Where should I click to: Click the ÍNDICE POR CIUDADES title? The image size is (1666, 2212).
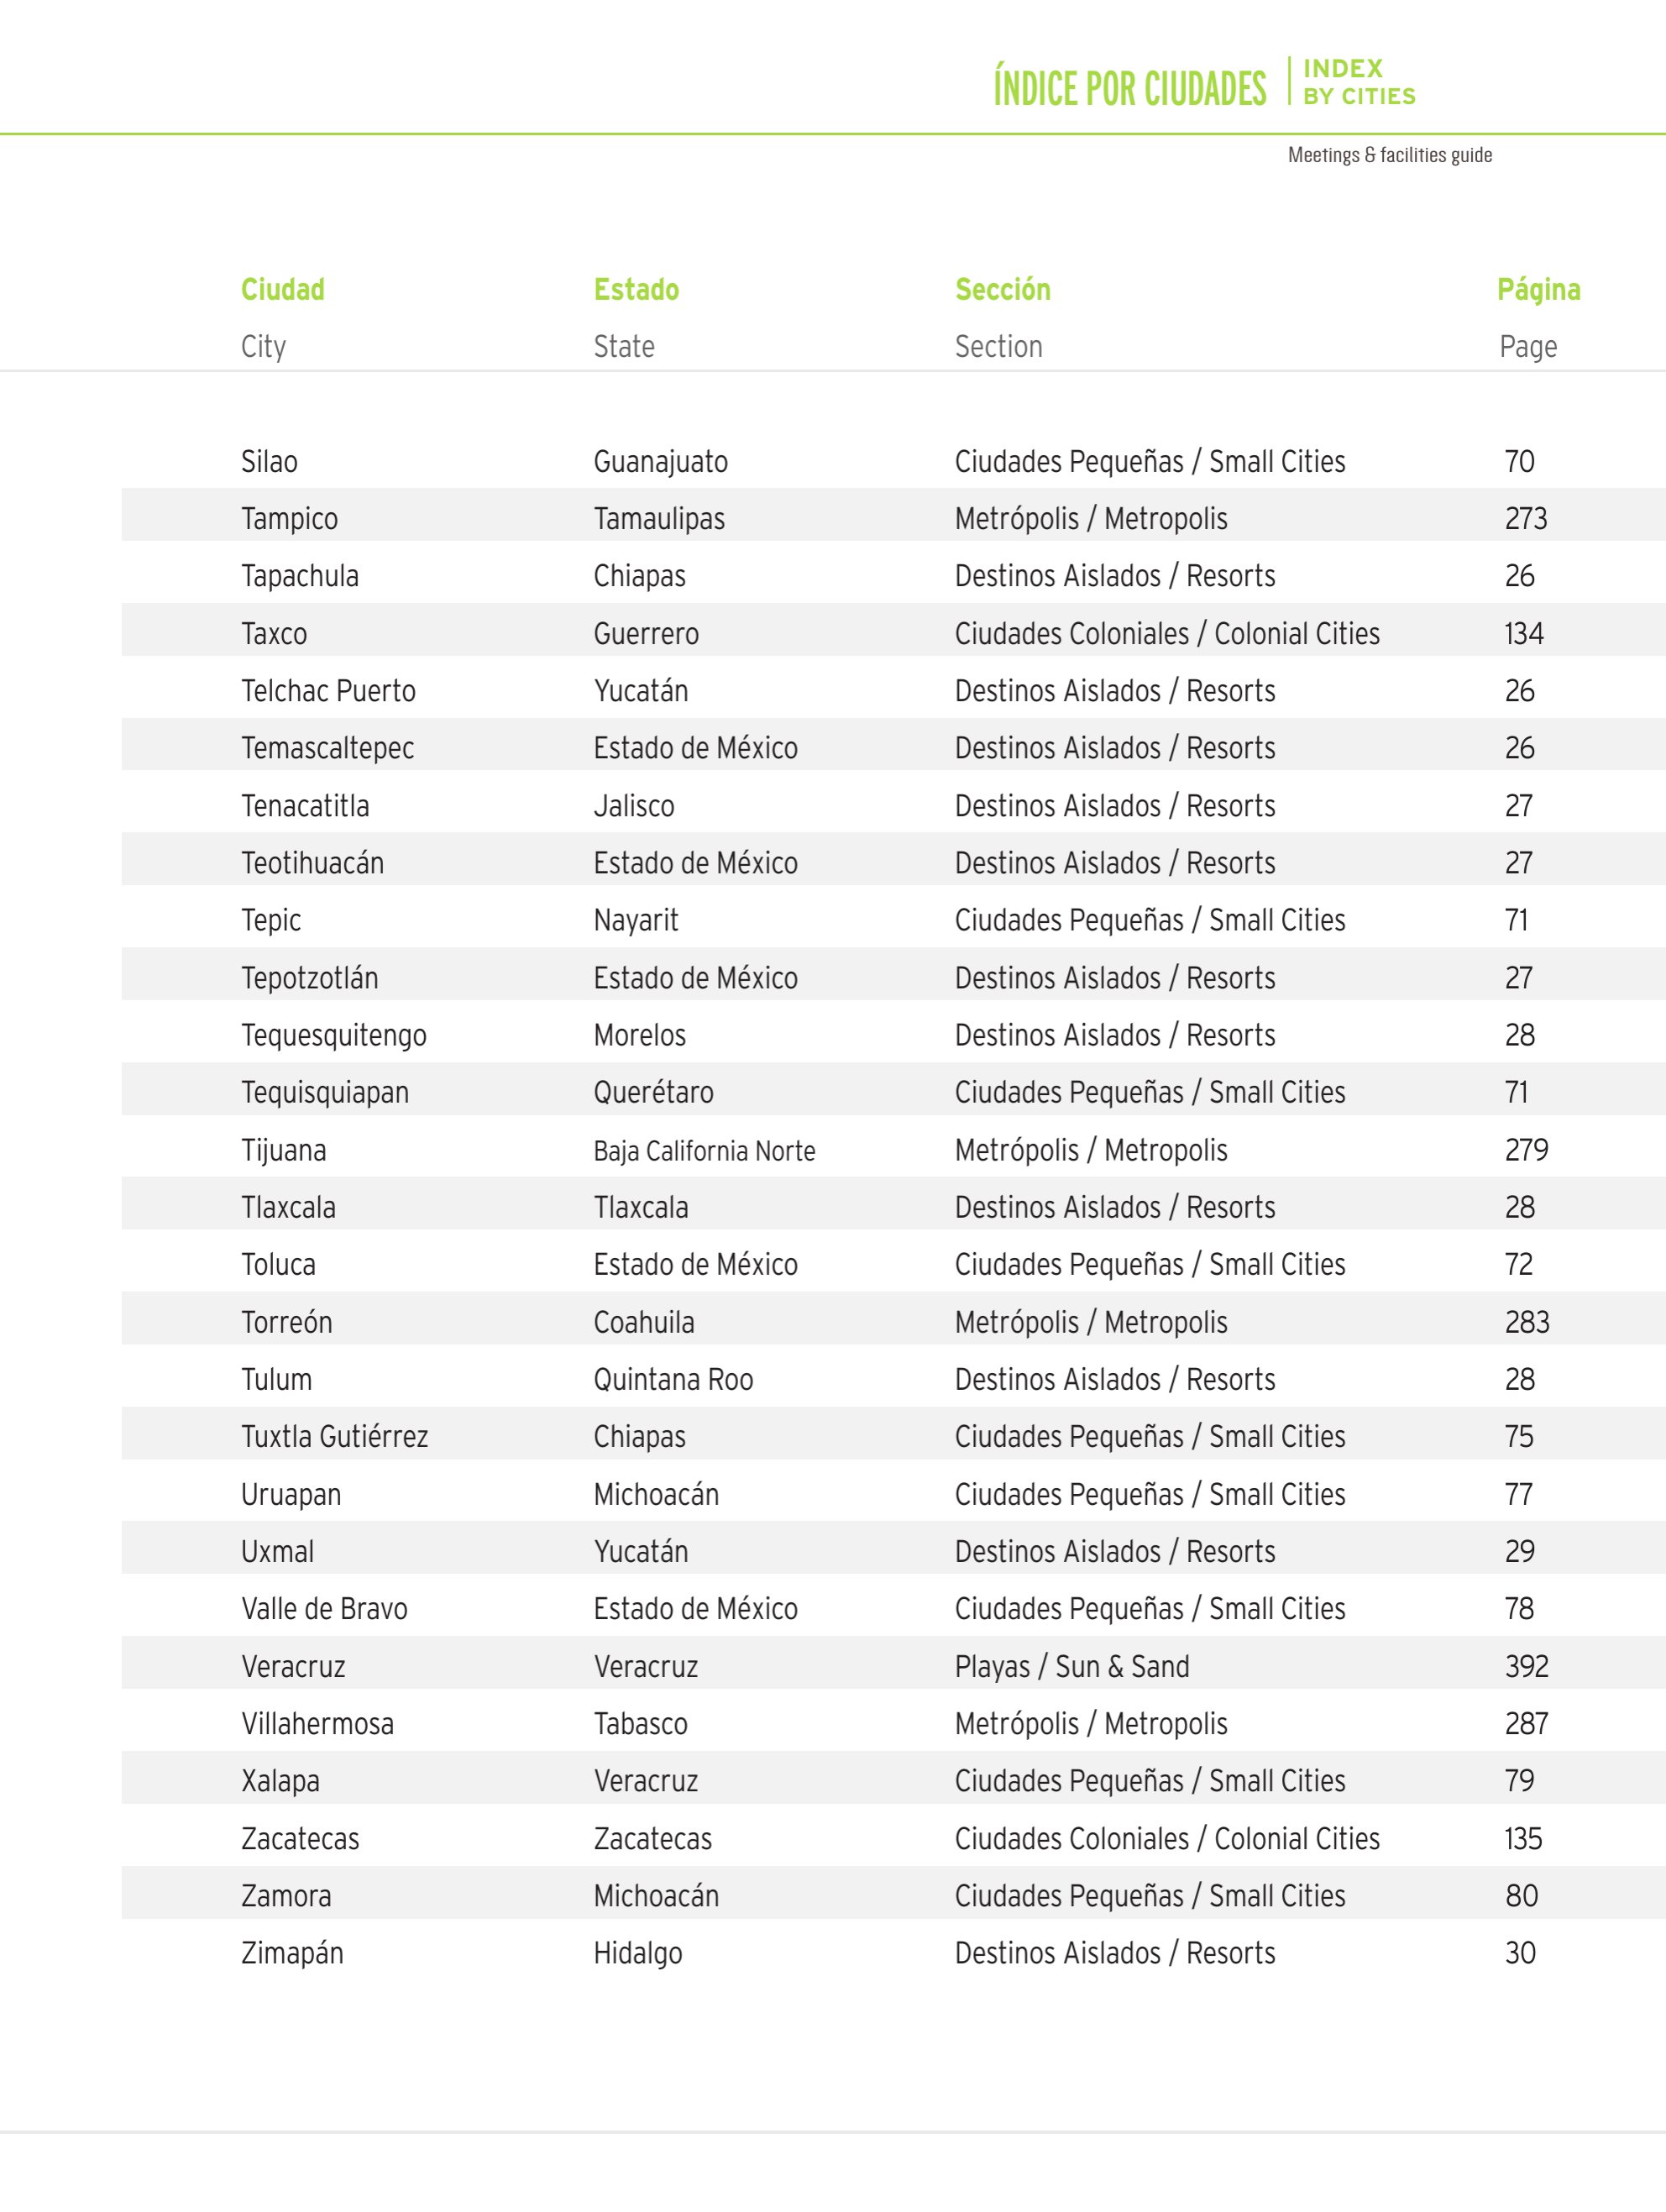coord(1129,88)
